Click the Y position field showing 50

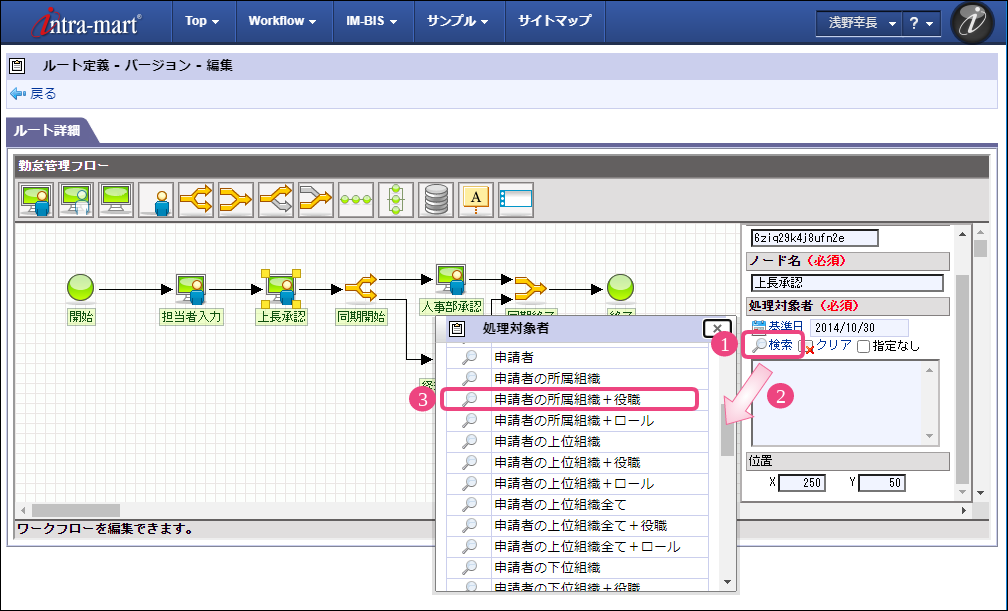pos(881,483)
